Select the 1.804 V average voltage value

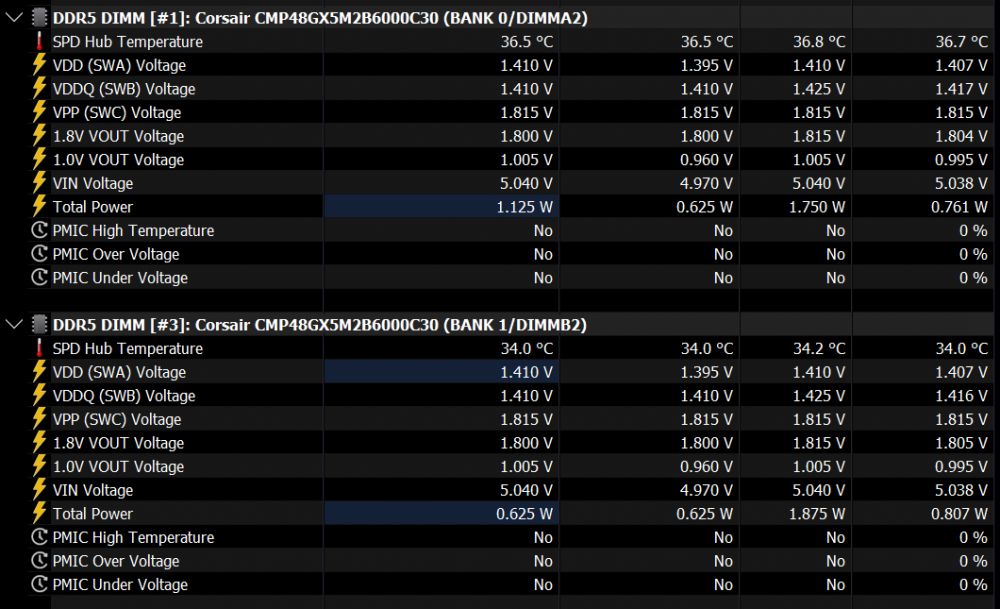[x=961, y=136]
